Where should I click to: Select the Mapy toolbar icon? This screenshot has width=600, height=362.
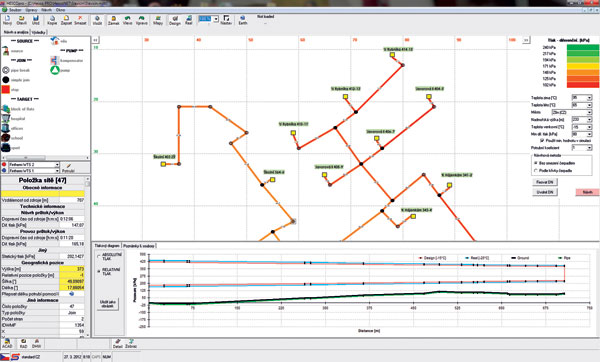[x=158, y=20]
